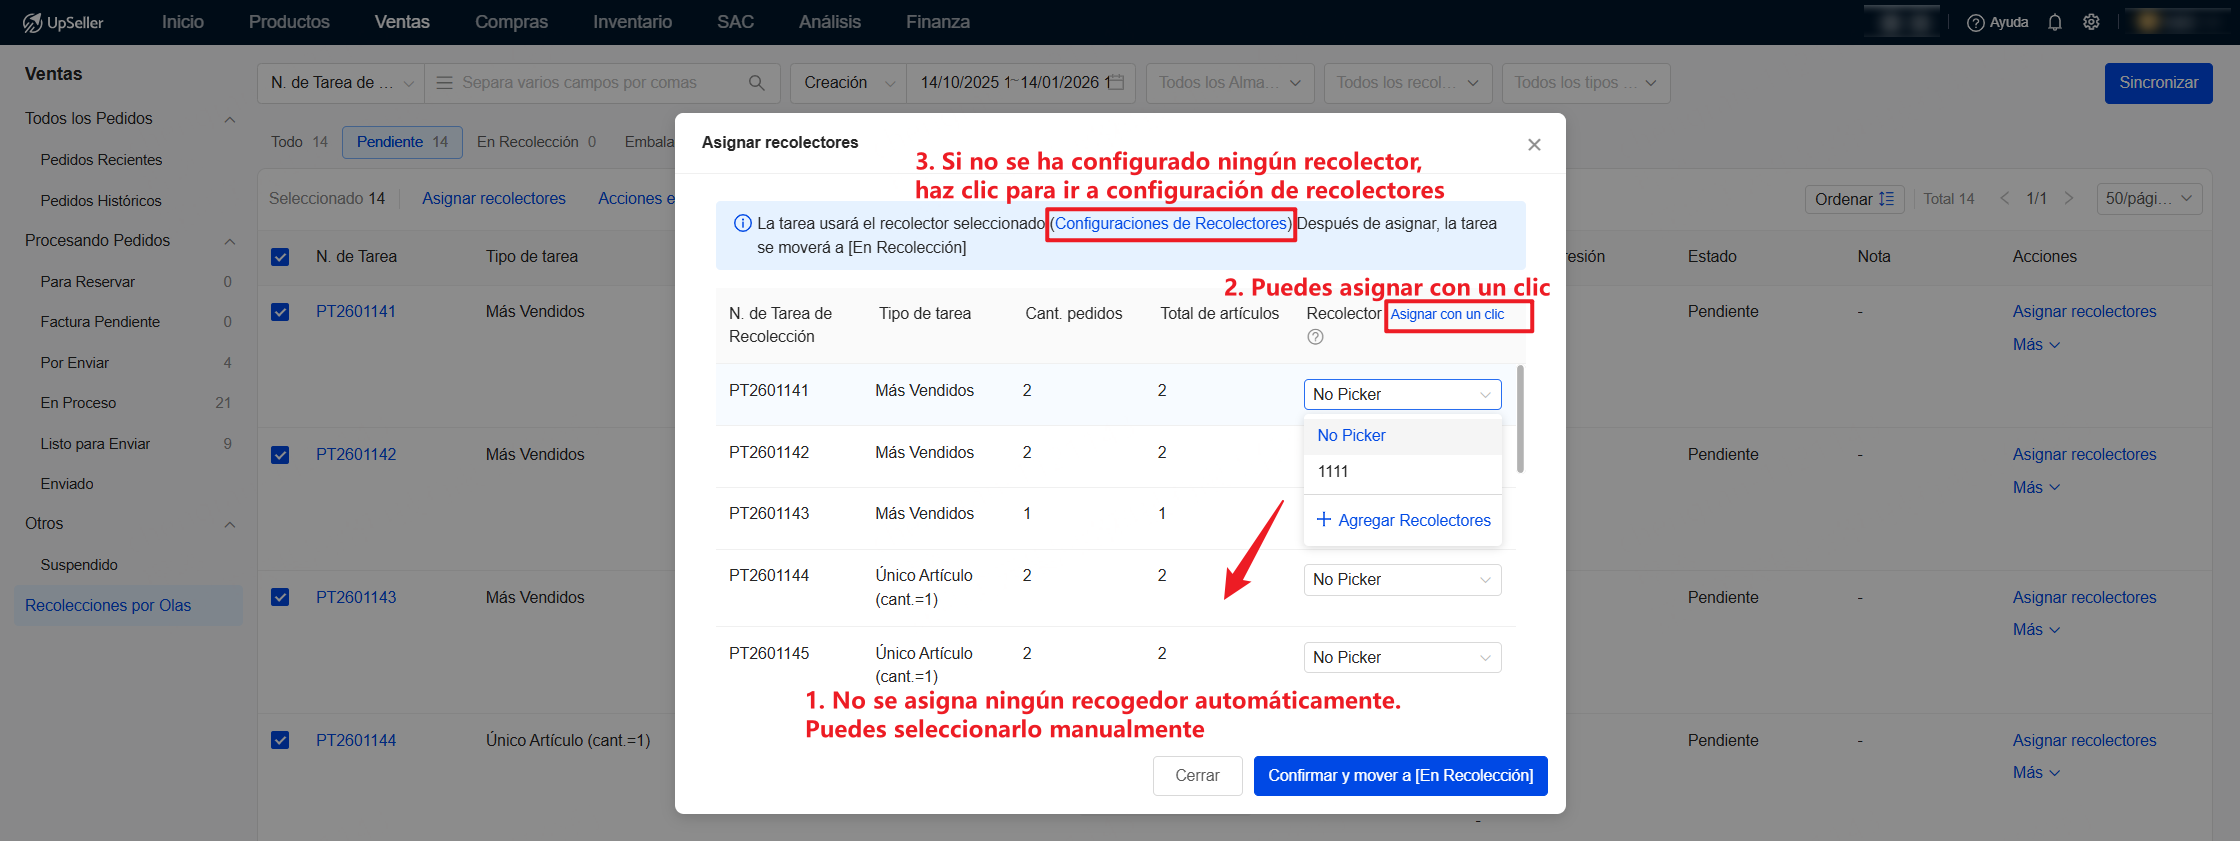The height and width of the screenshot is (841, 2240).
Task: Click the calendar icon in date range
Action: [x=1117, y=83]
